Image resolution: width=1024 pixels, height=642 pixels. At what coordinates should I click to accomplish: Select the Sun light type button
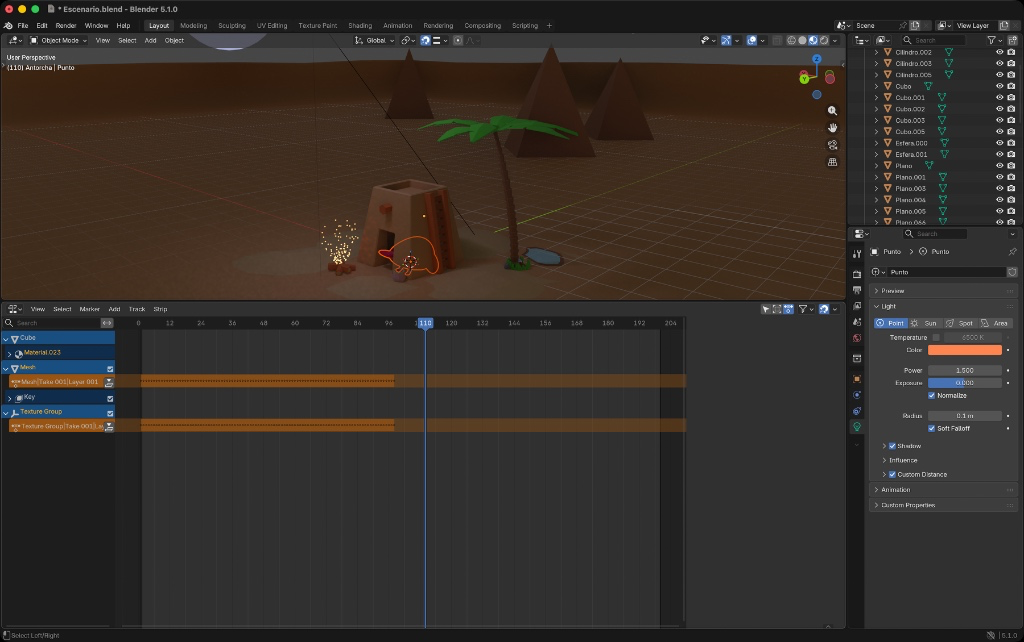point(924,323)
